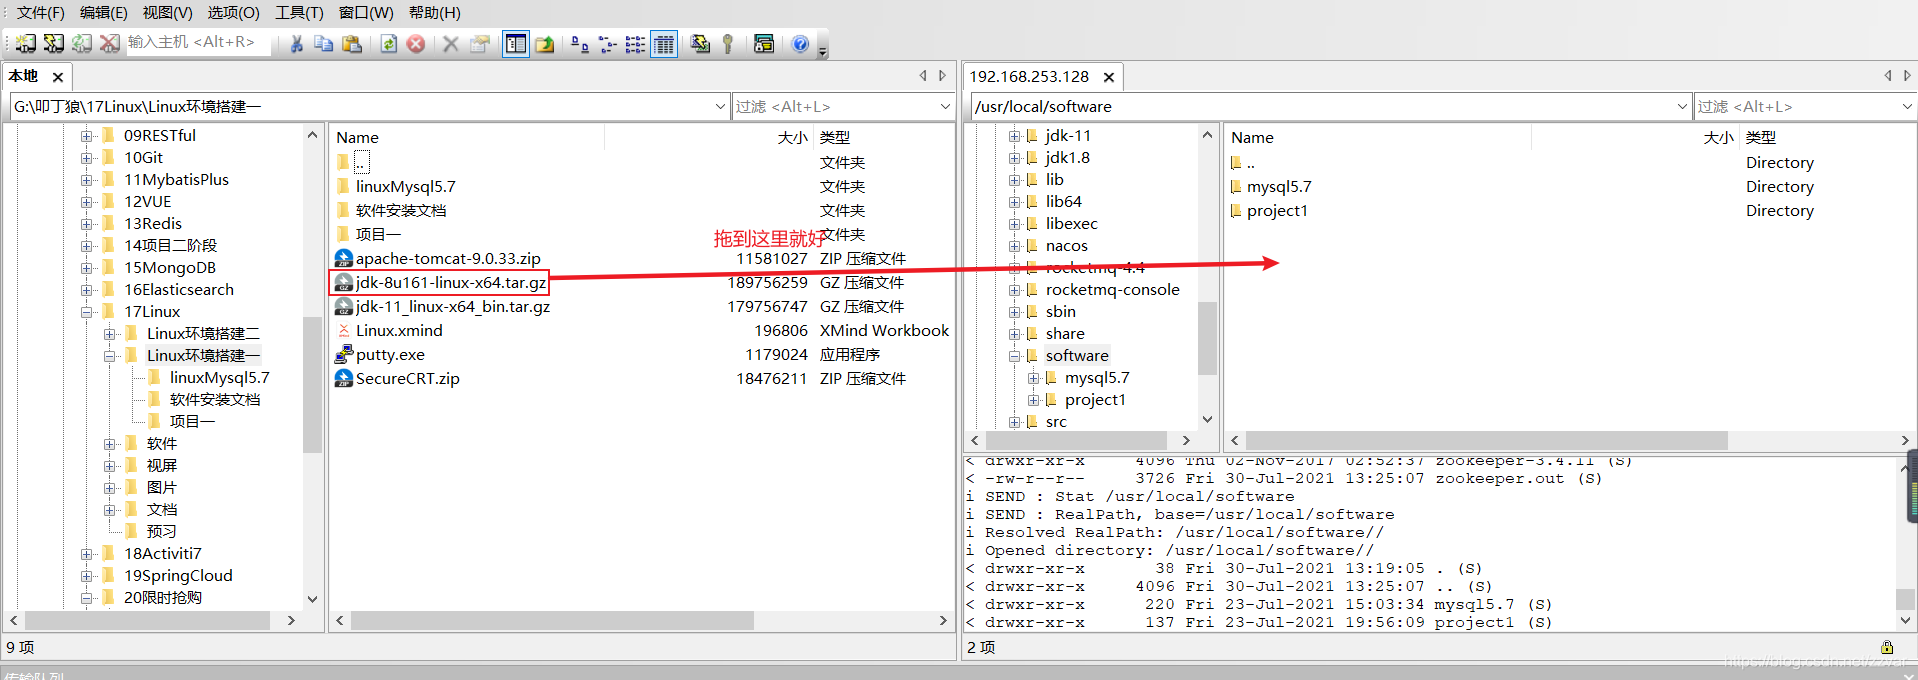Viewport: 1918px width, 680px height.
Task: Click the toolbar options overflow arrow
Action: click(823, 50)
